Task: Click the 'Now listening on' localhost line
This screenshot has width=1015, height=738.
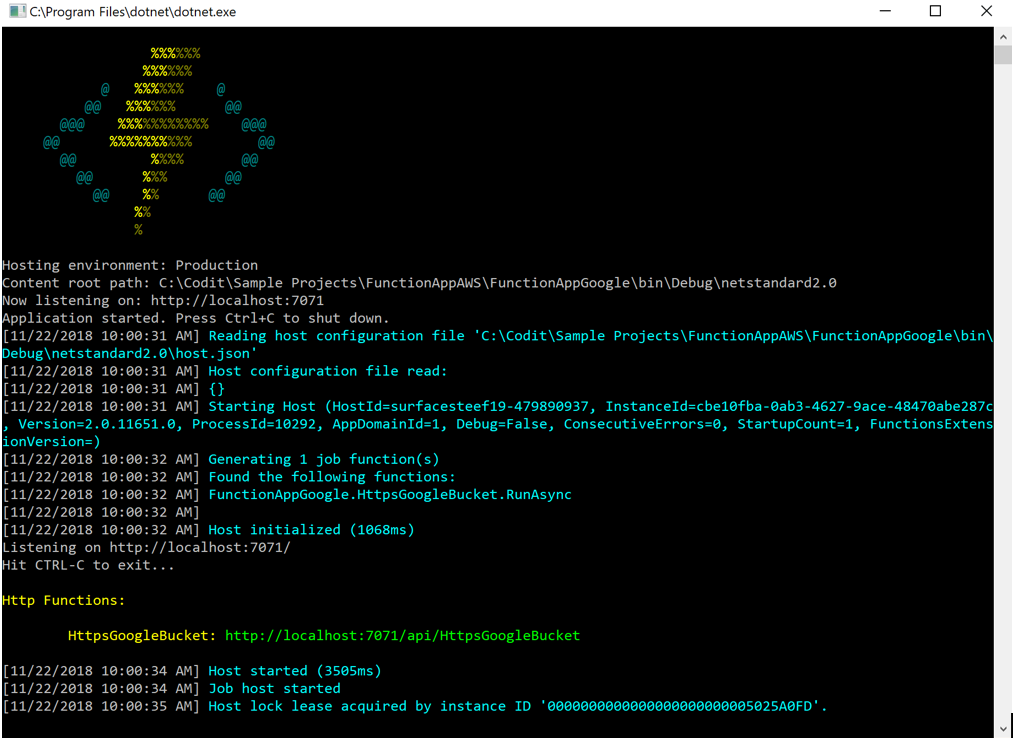Action: [163, 300]
